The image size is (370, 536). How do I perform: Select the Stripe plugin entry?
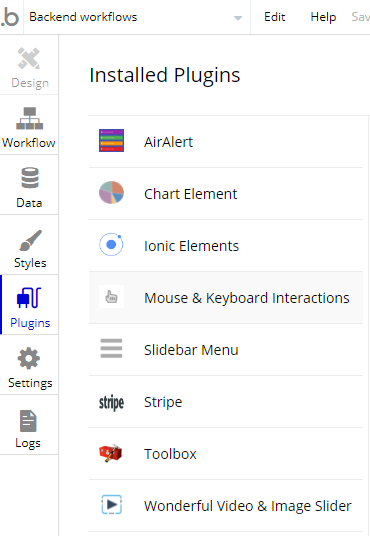pyautogui.click(x=226, y=402)
